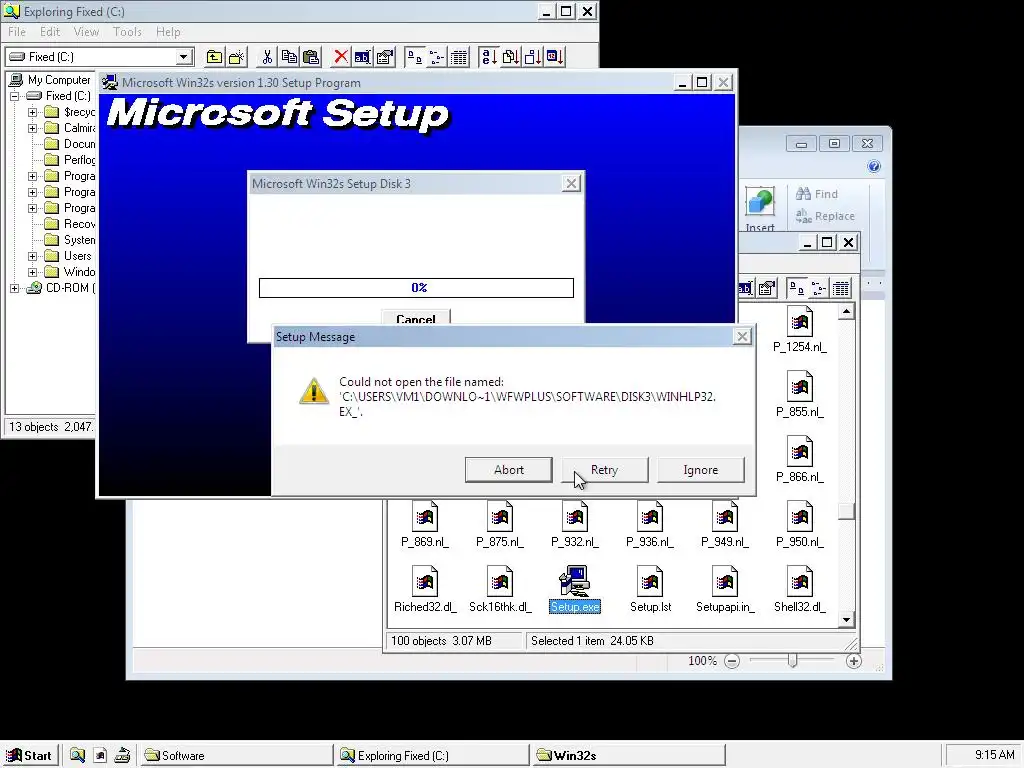Screen dimensions: 1024x768
Task: Click the scrollbar thumb in Win32s file list
Action: tap(846, 511)
